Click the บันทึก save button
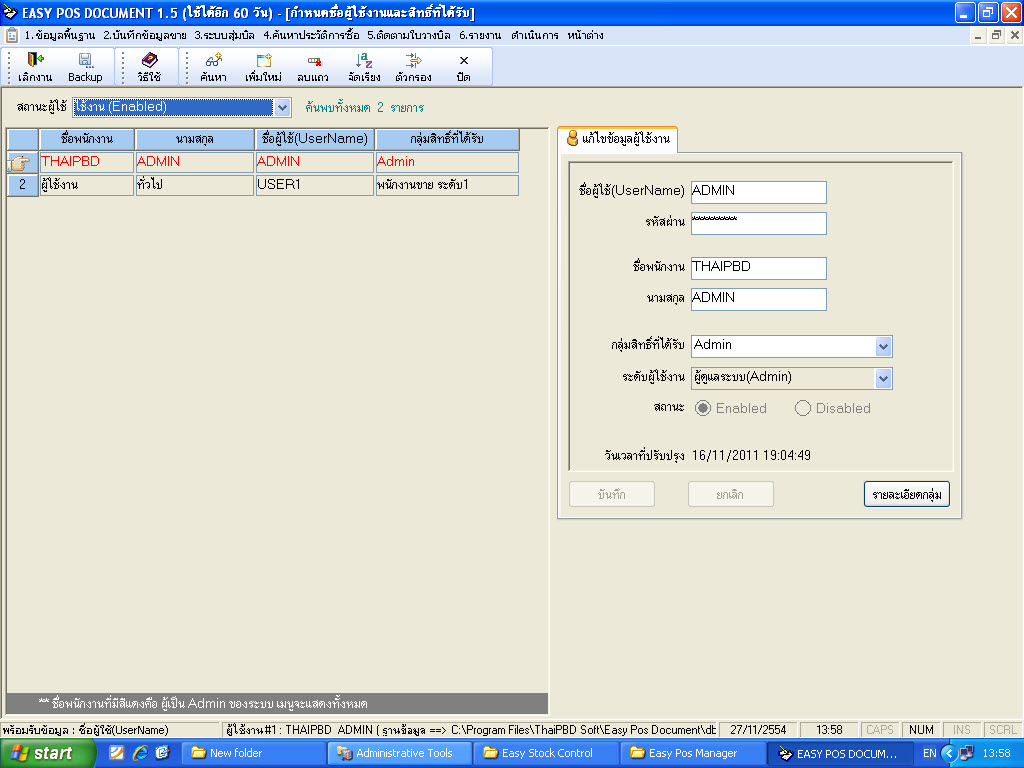 coord(611,494)
